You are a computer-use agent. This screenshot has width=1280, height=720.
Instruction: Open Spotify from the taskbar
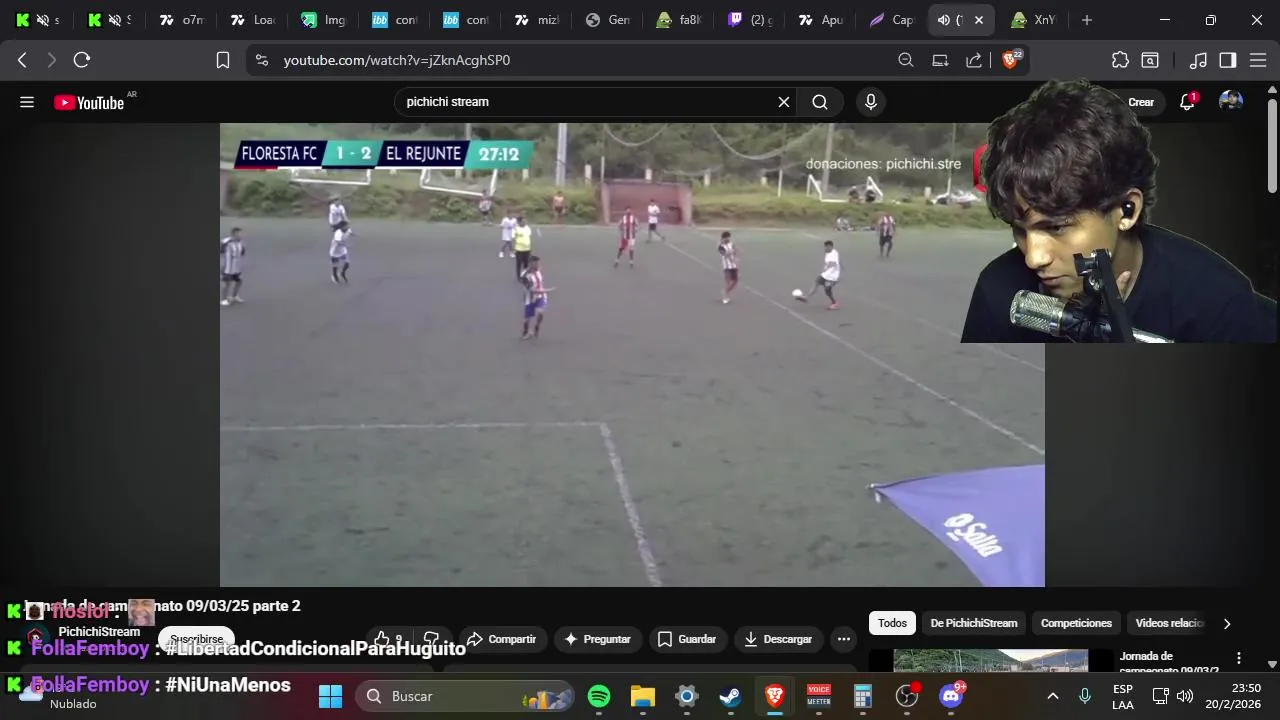[599, 696]
